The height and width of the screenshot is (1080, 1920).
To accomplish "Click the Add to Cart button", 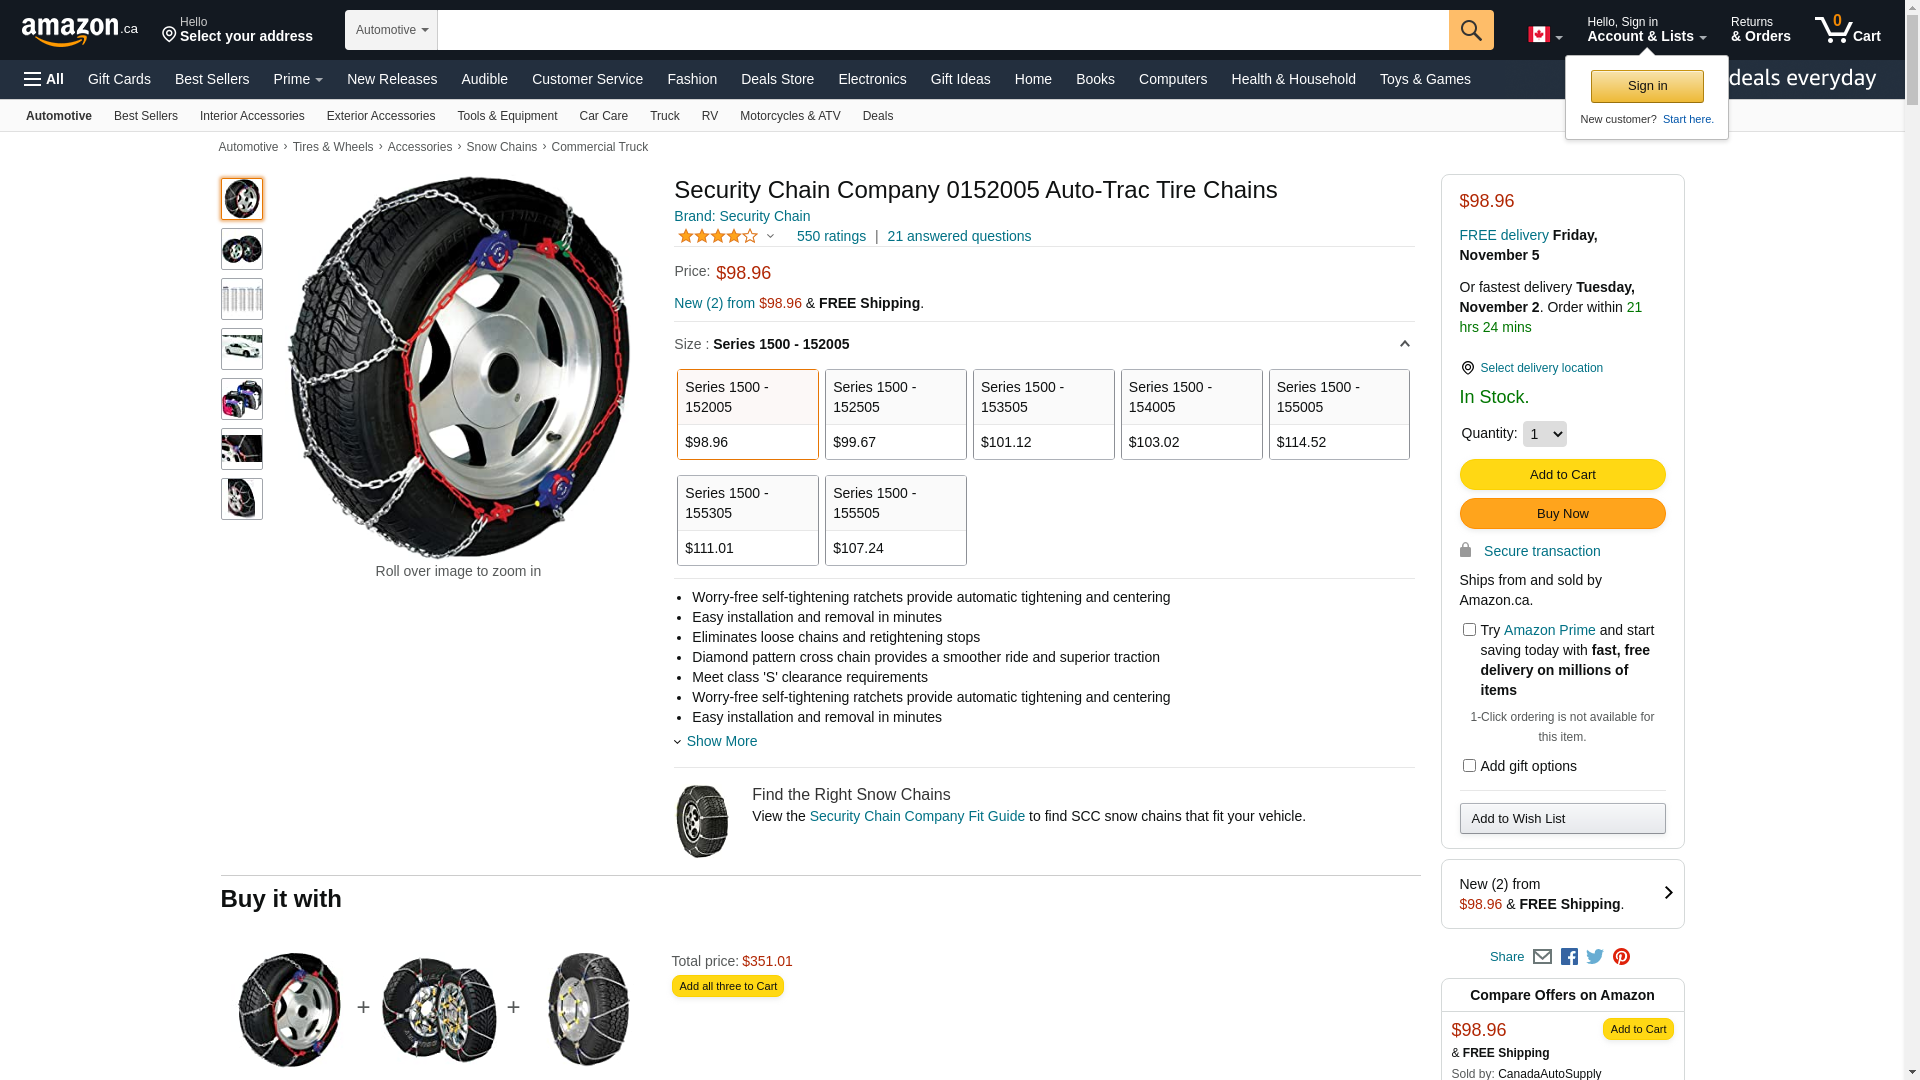I will tap(1562, 475).
